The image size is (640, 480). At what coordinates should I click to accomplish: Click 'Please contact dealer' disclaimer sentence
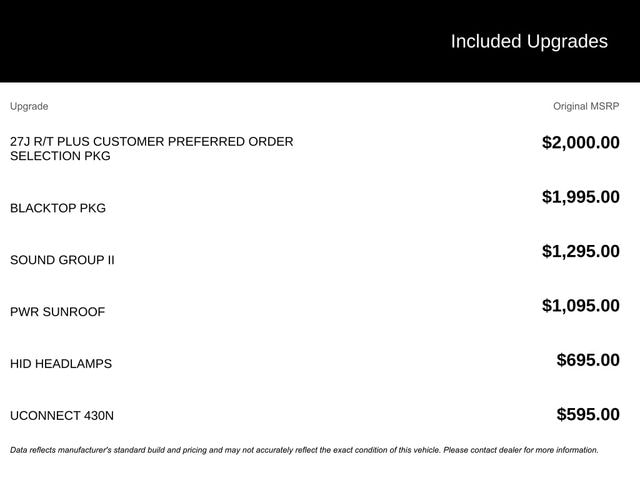click(521, 450)
